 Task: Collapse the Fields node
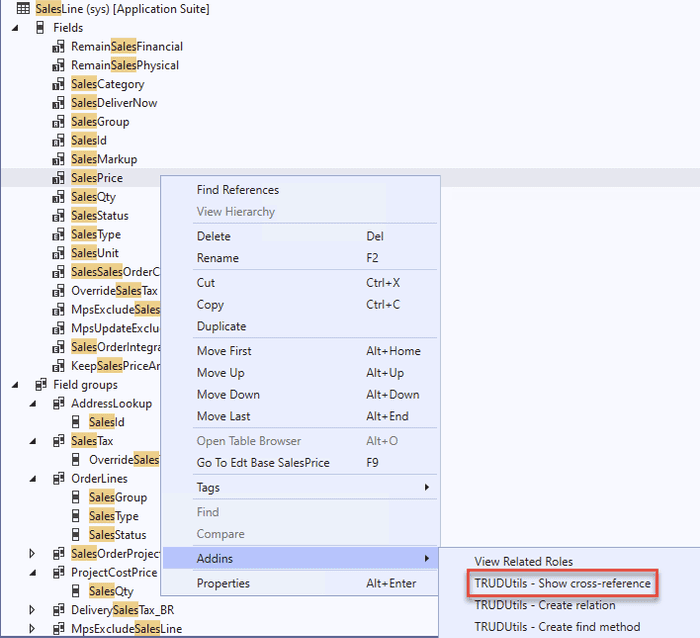click(15, 28)
